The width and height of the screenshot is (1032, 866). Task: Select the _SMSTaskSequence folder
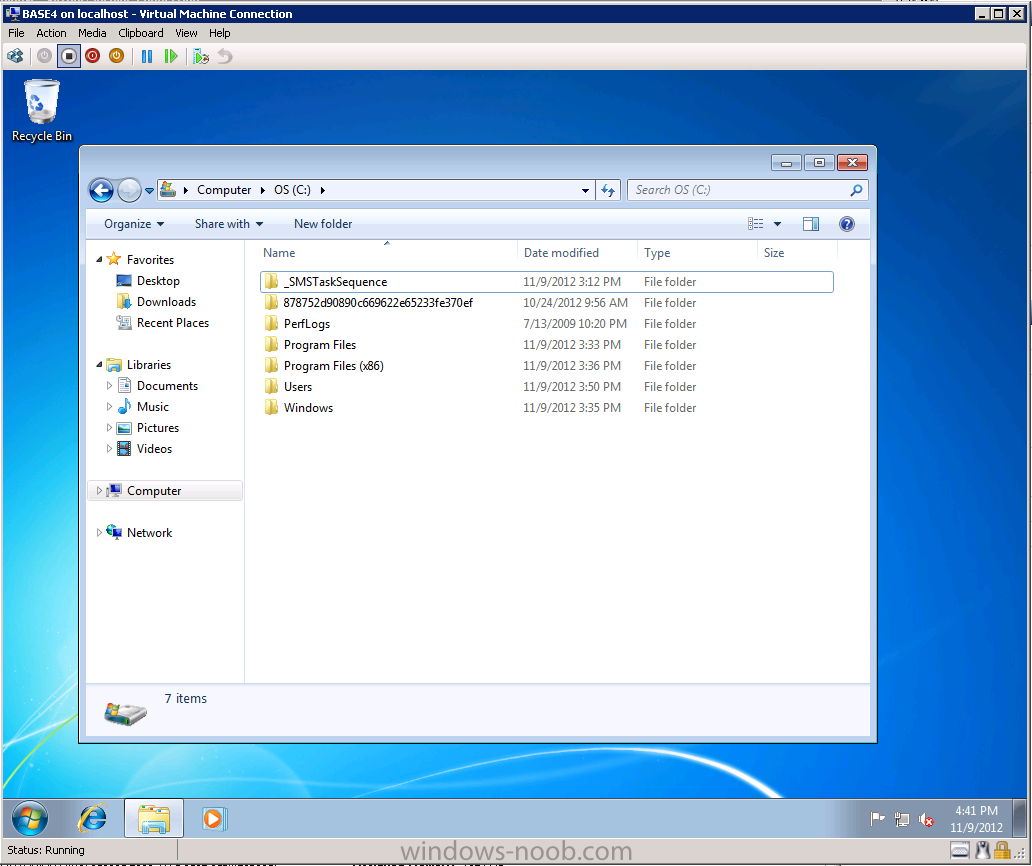[x=546, y=282]
